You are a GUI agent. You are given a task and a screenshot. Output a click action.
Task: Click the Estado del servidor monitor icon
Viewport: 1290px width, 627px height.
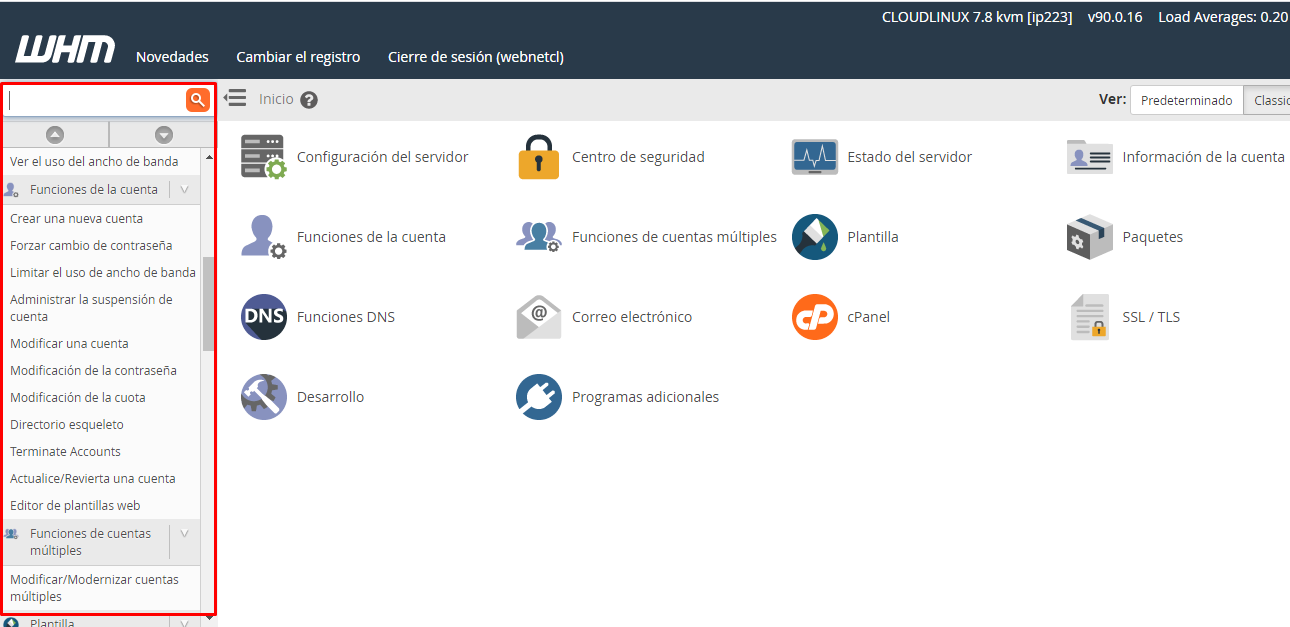(814, 157)
